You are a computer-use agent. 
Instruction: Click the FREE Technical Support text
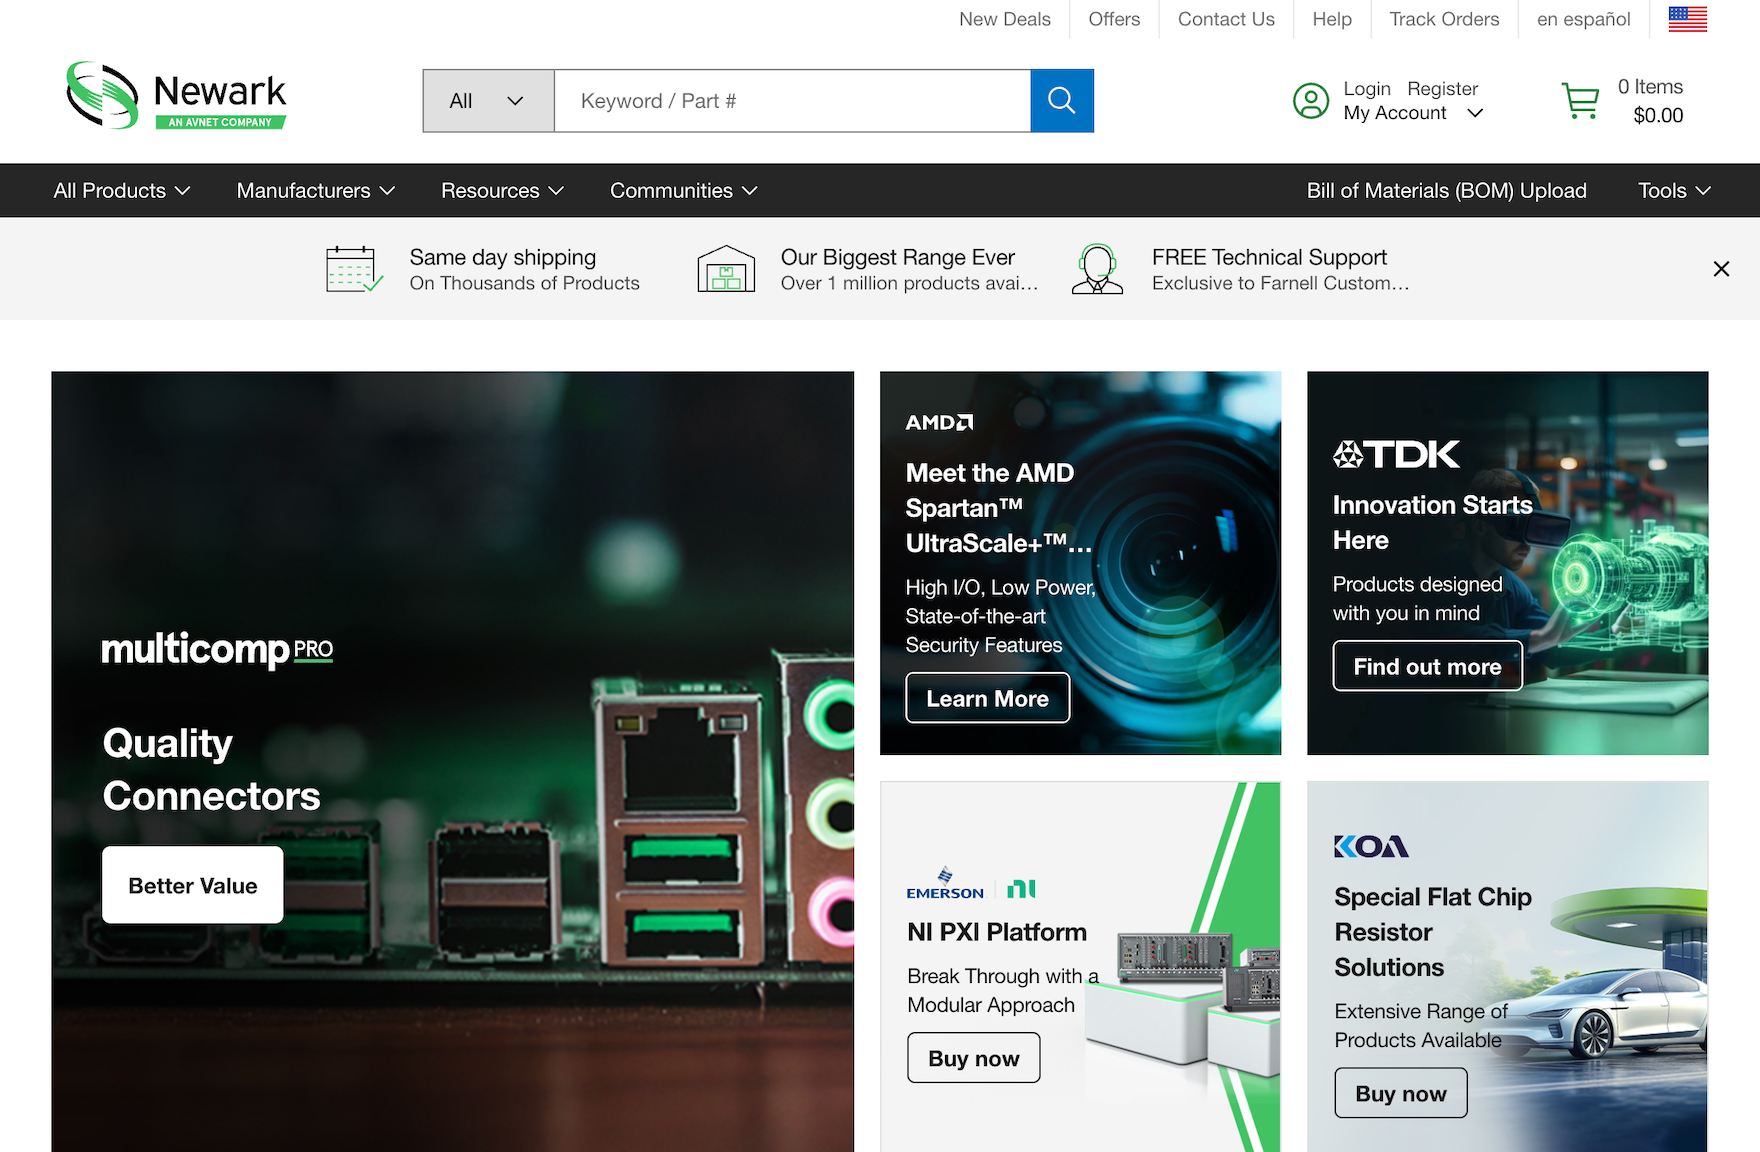[x=1269, y=257]
